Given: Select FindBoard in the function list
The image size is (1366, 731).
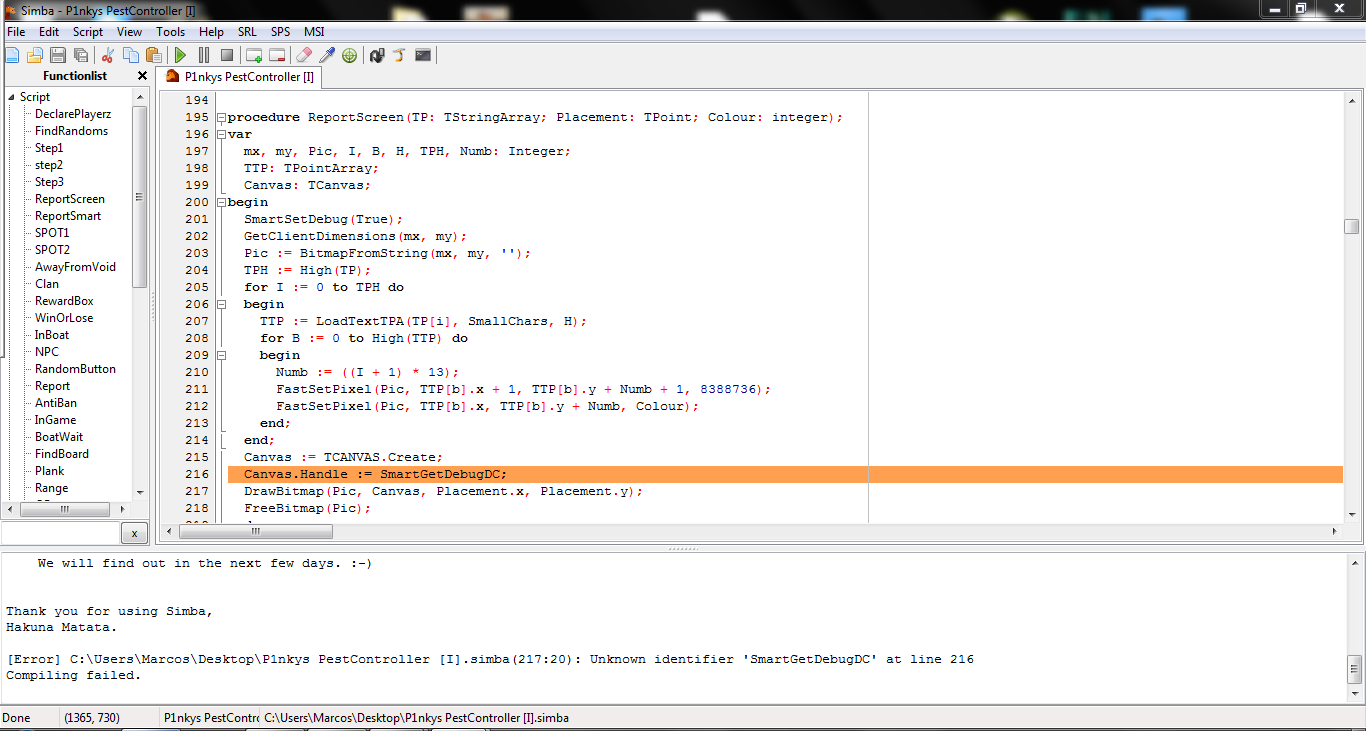Looking at the screenshot, I should click(62, 454).
